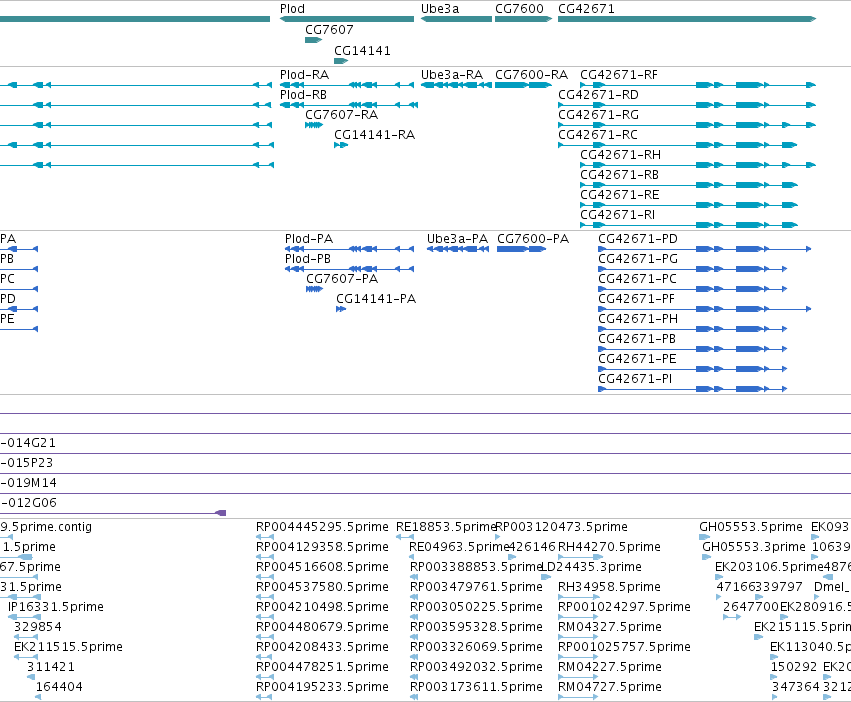This screenshot has width=851, height=702.
Task: Select the CG42671-RD transcript
Action: [687, 105]
